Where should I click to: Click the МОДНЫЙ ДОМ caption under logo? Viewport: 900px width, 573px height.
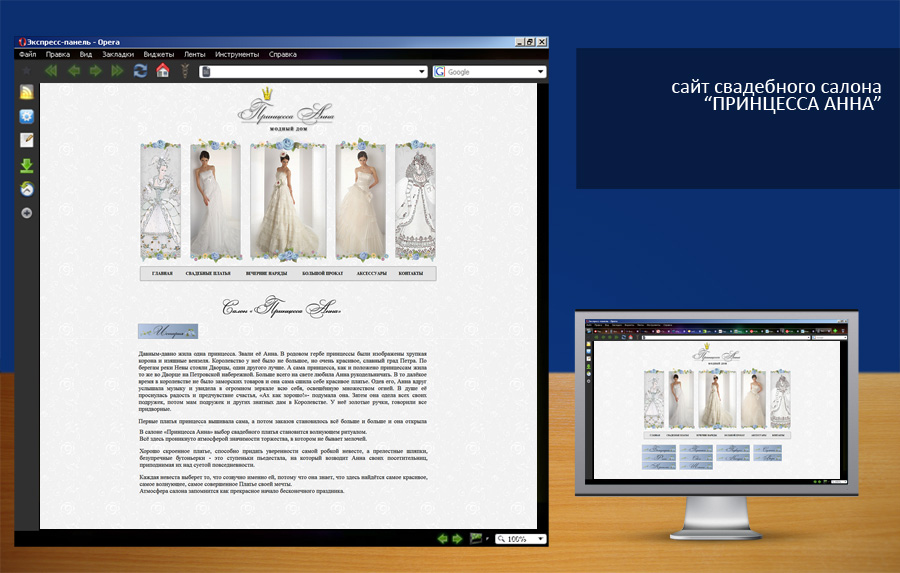(x=289, y=129)
